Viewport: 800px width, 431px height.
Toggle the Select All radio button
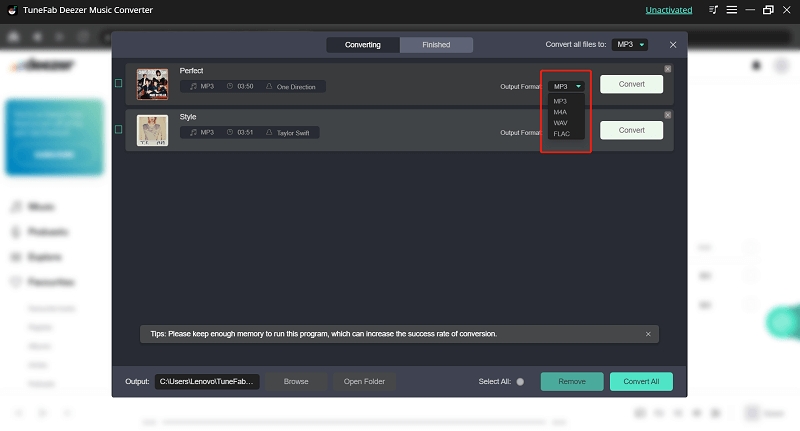pyautogui.click(x=520, y=382)
